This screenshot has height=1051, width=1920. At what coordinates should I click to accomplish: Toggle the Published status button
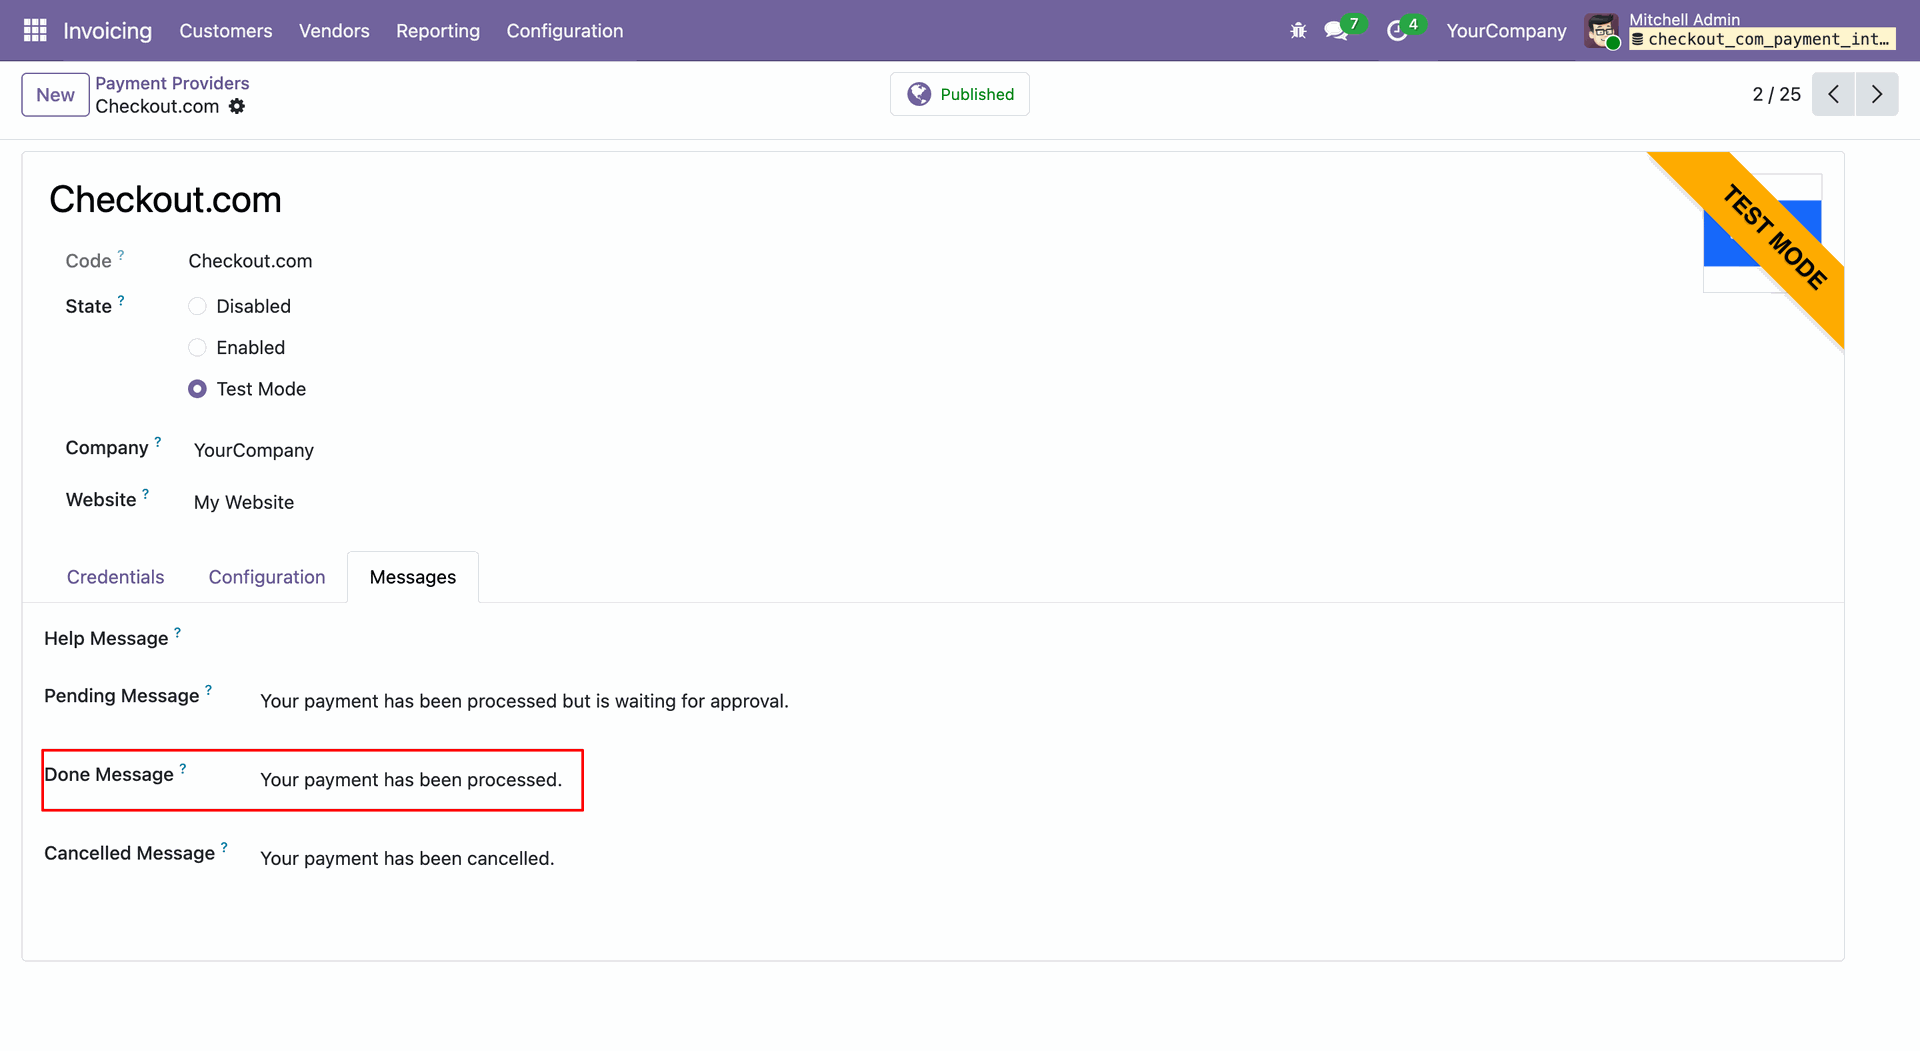(960, 94)
